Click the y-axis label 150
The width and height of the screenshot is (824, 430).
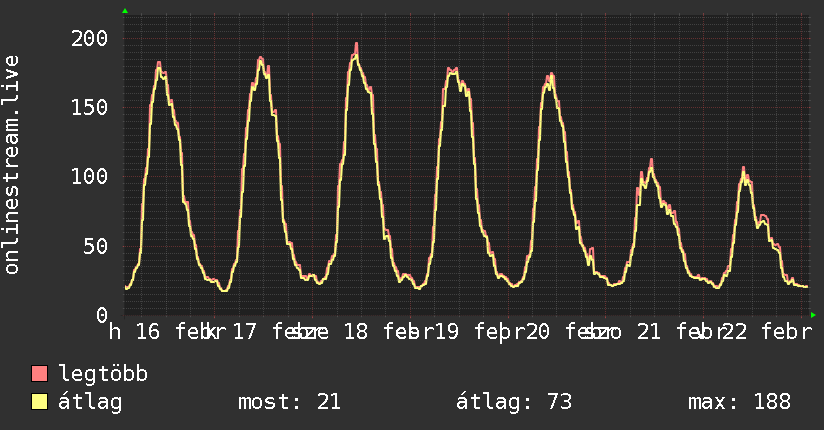click(x=89, y=107)
